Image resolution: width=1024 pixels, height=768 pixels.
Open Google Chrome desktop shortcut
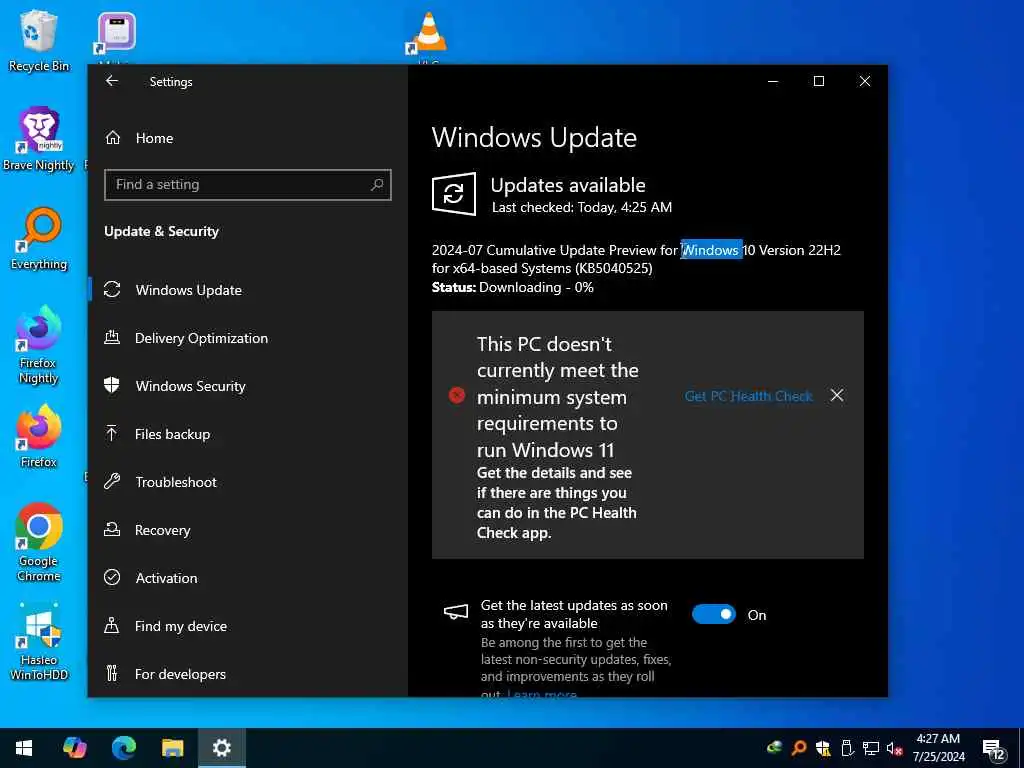39,542
